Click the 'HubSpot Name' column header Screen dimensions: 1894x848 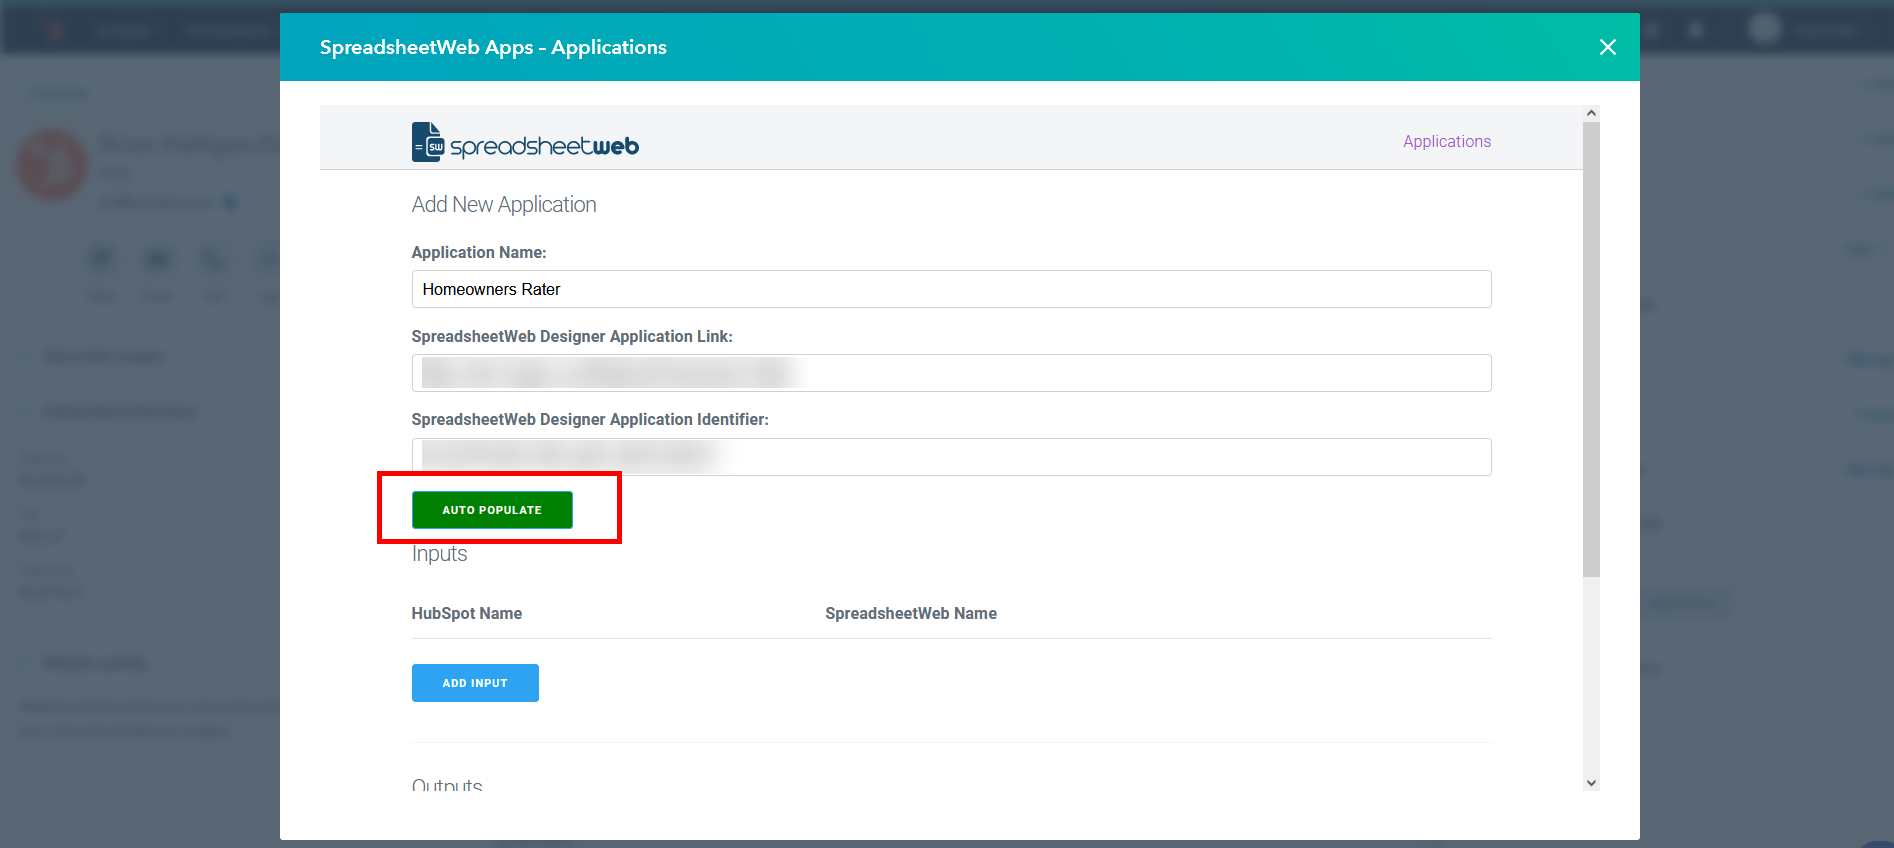tap(467, 613)
